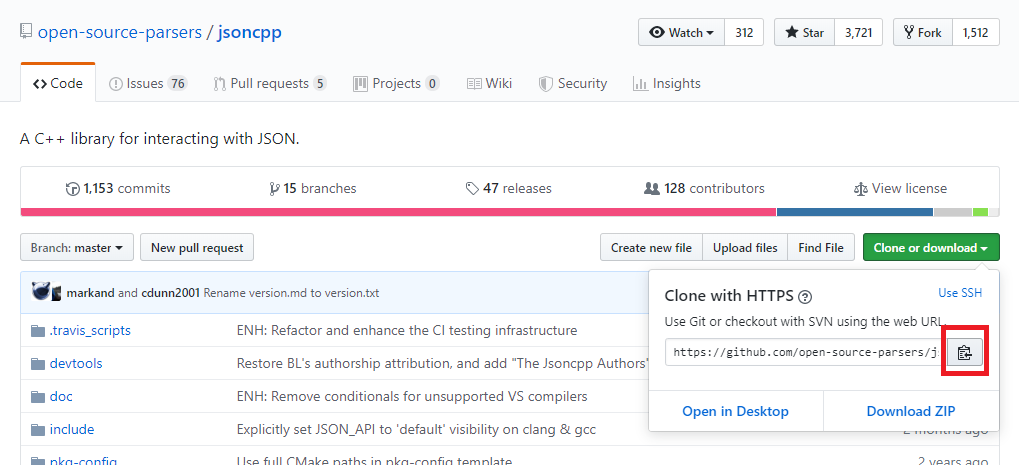Expand the Branch: master dropdown
Viewport: 1019px width, 465px height.
click(x=77, y=247)
